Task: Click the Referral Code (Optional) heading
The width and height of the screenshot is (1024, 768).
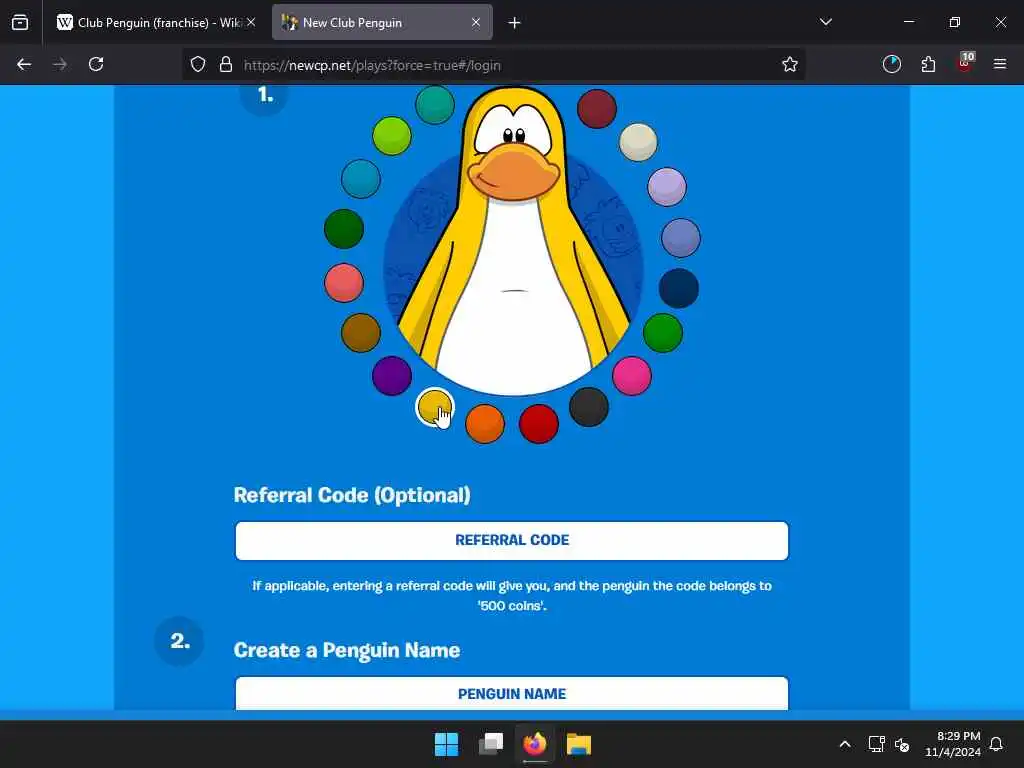Action: 352,495
